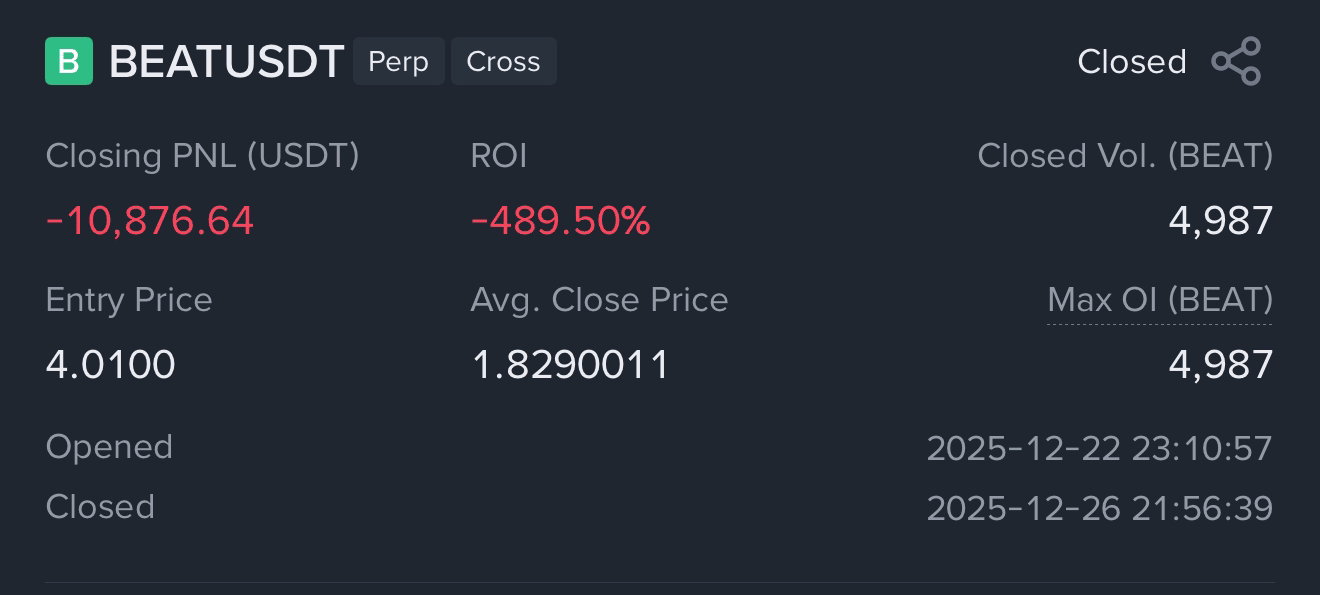Click the Closed status label
The height and width of the screenshot is (595, 1320).
tap(1132, 62)
